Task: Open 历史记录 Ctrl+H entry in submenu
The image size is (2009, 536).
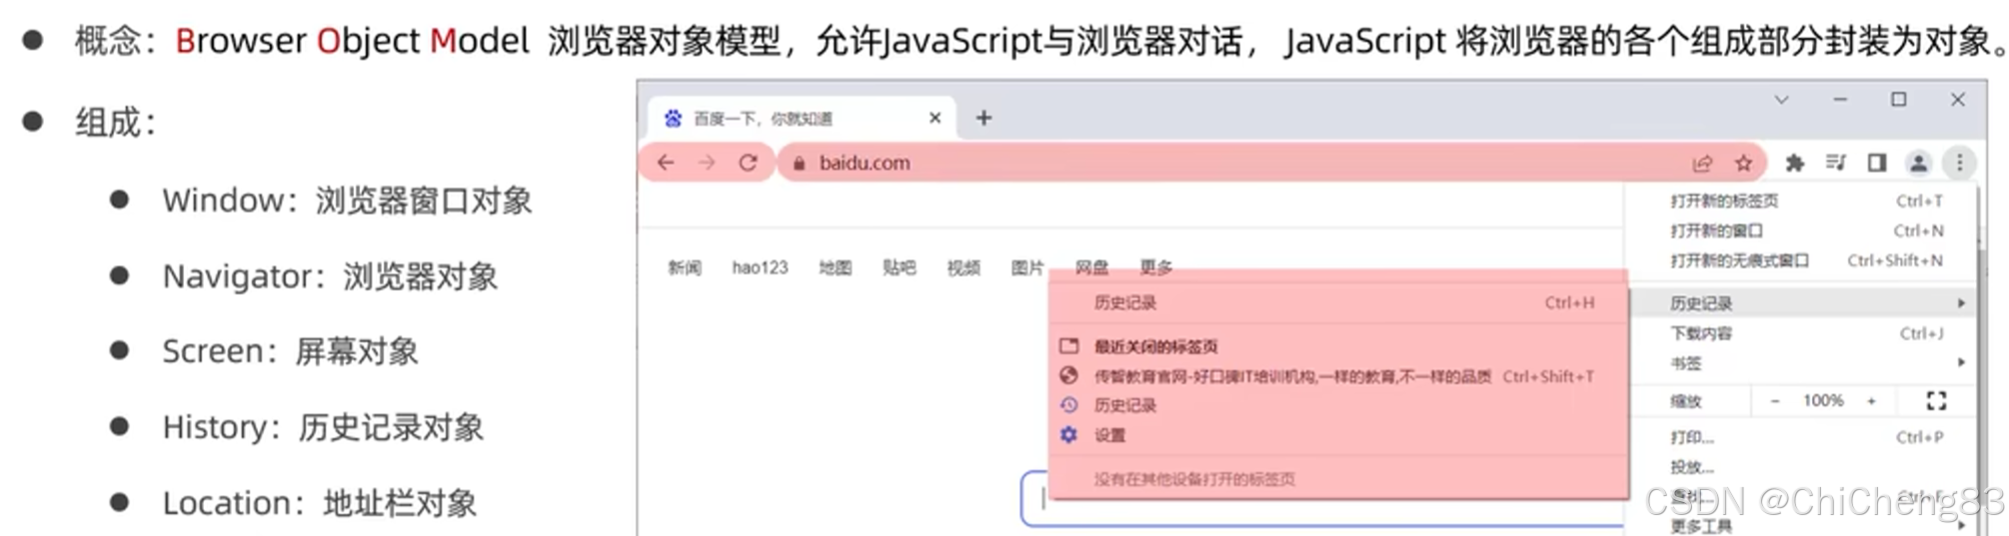Action: tap(1340, 303)
